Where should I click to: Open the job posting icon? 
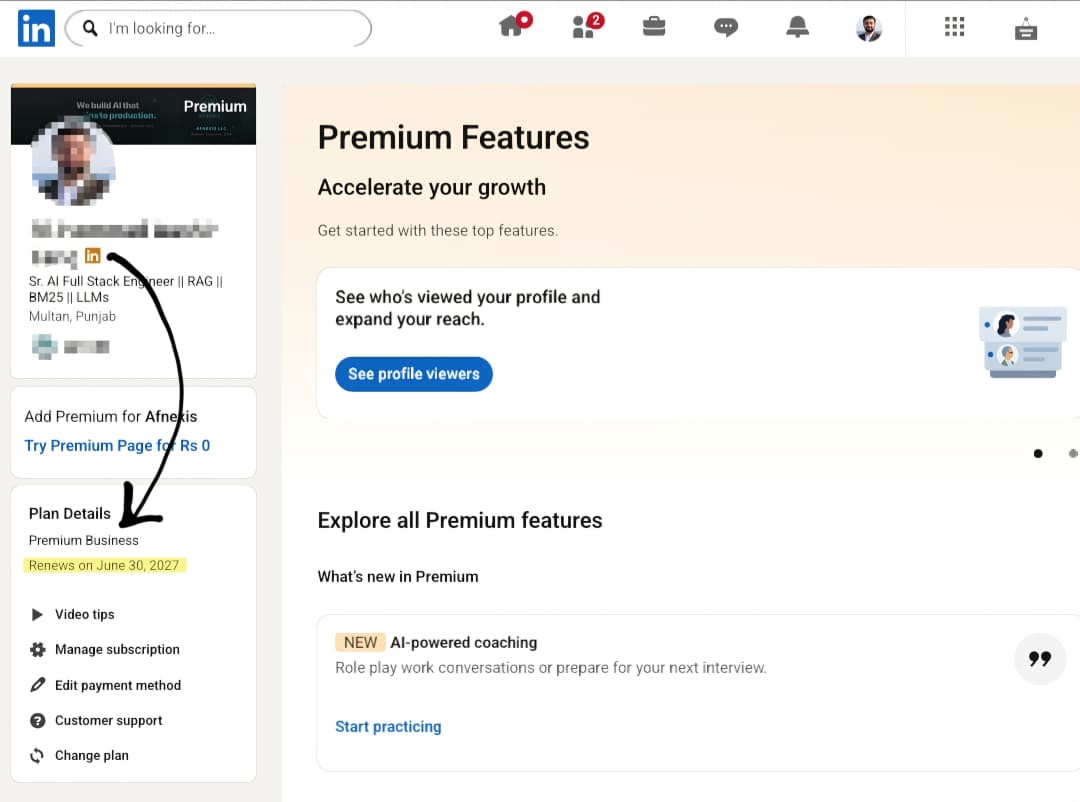click(x=1026, y=28)
